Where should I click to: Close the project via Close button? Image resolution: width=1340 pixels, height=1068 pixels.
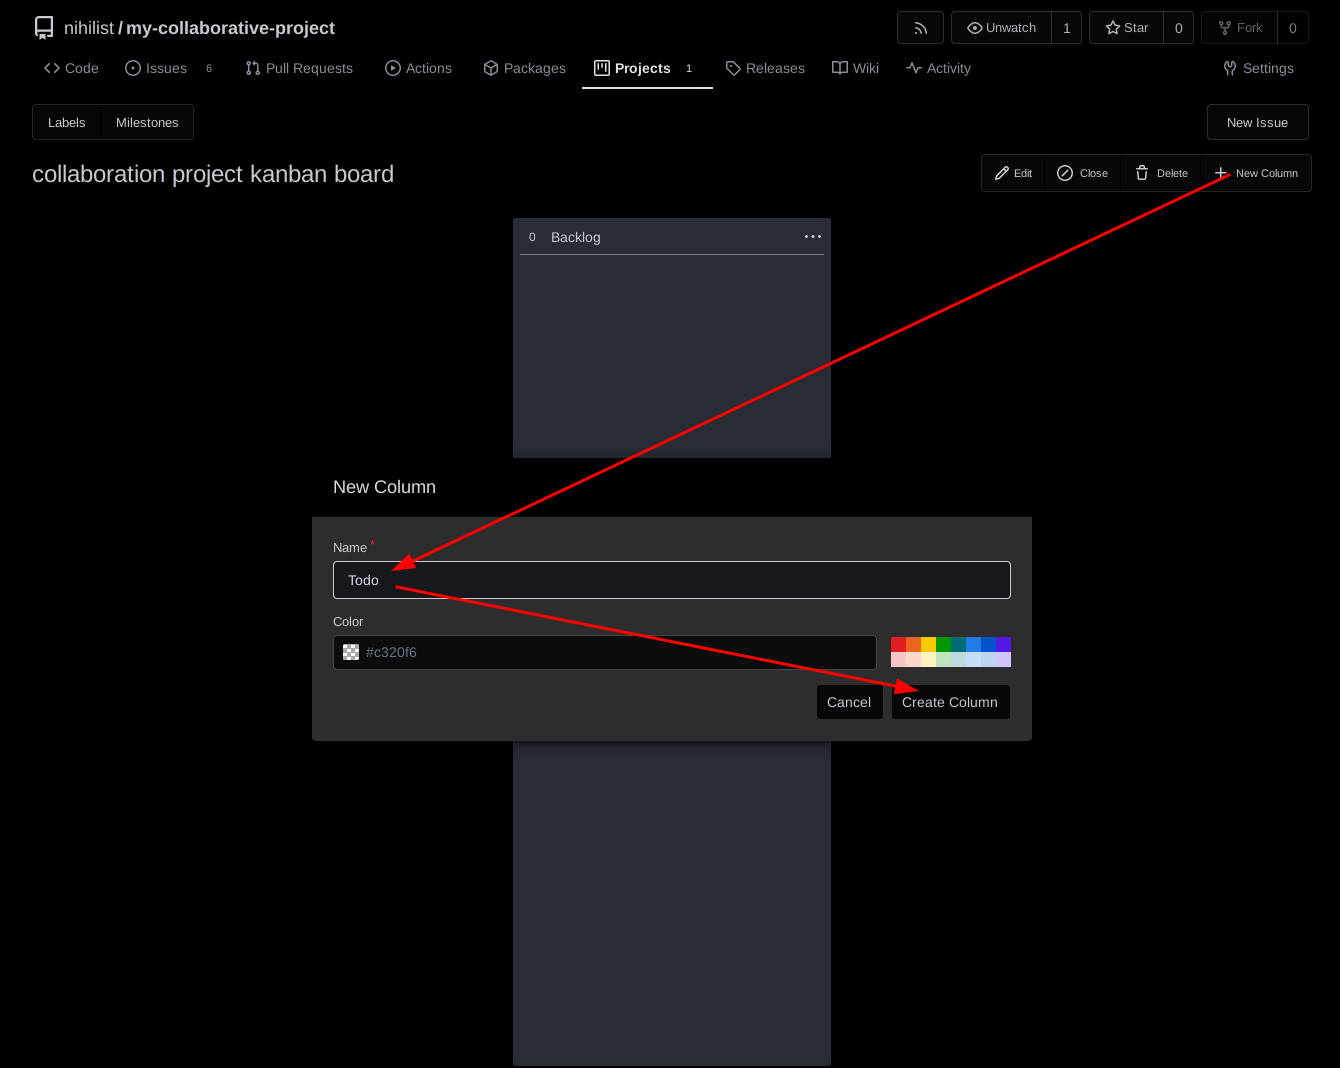[x=1083, y=173]
